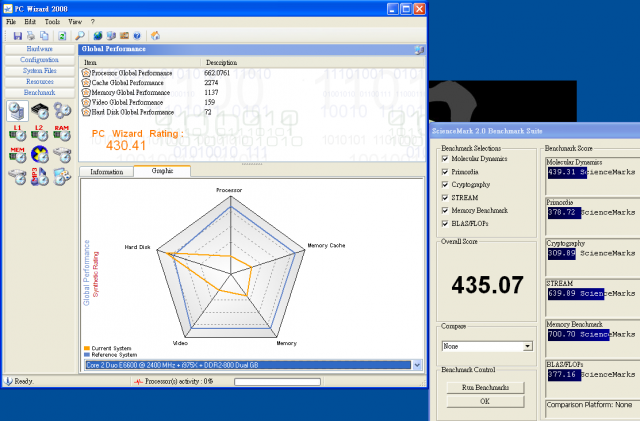Click the globe web toolbar icon
This screenshot has height=421, width=640.
point(98,36)
